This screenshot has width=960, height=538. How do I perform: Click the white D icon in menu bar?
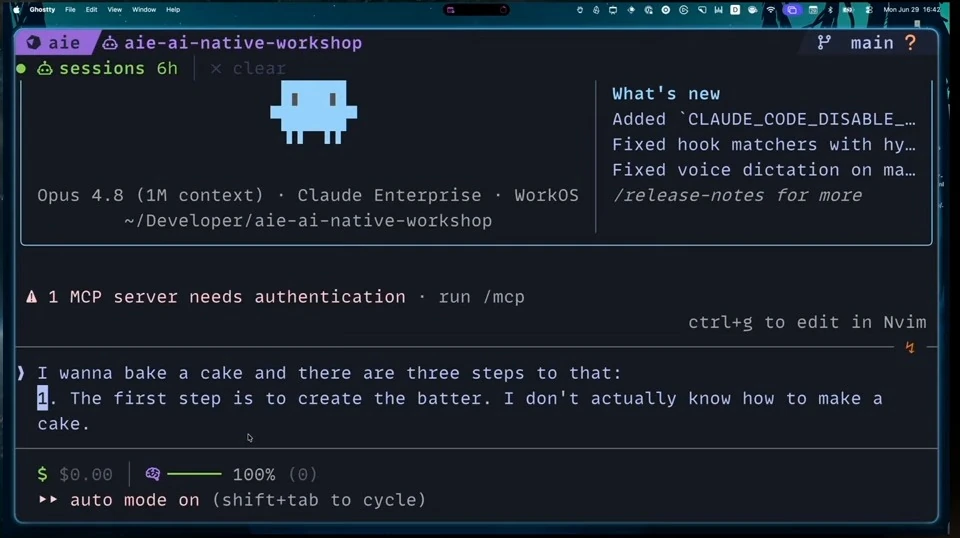(735, 10)
